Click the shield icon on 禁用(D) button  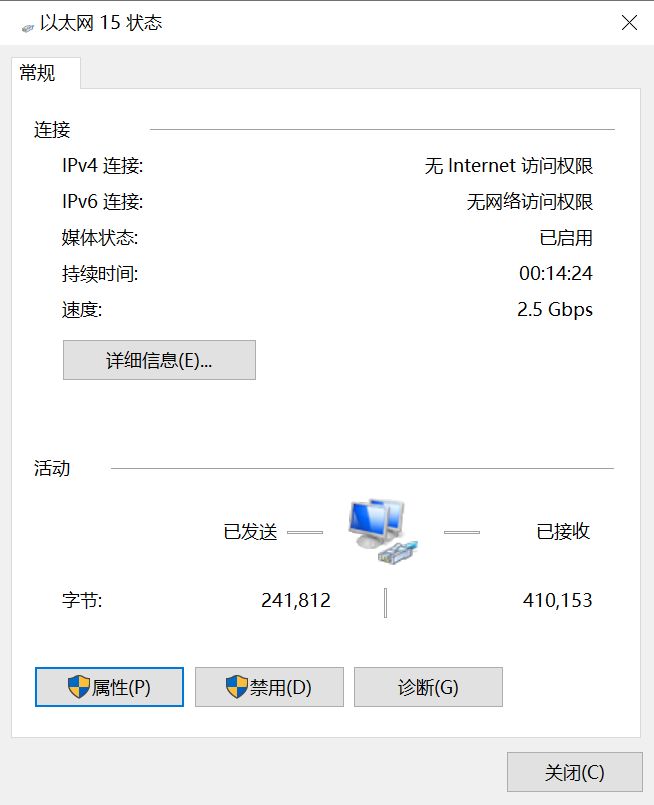pyautogui.click(x=237, y=687)
